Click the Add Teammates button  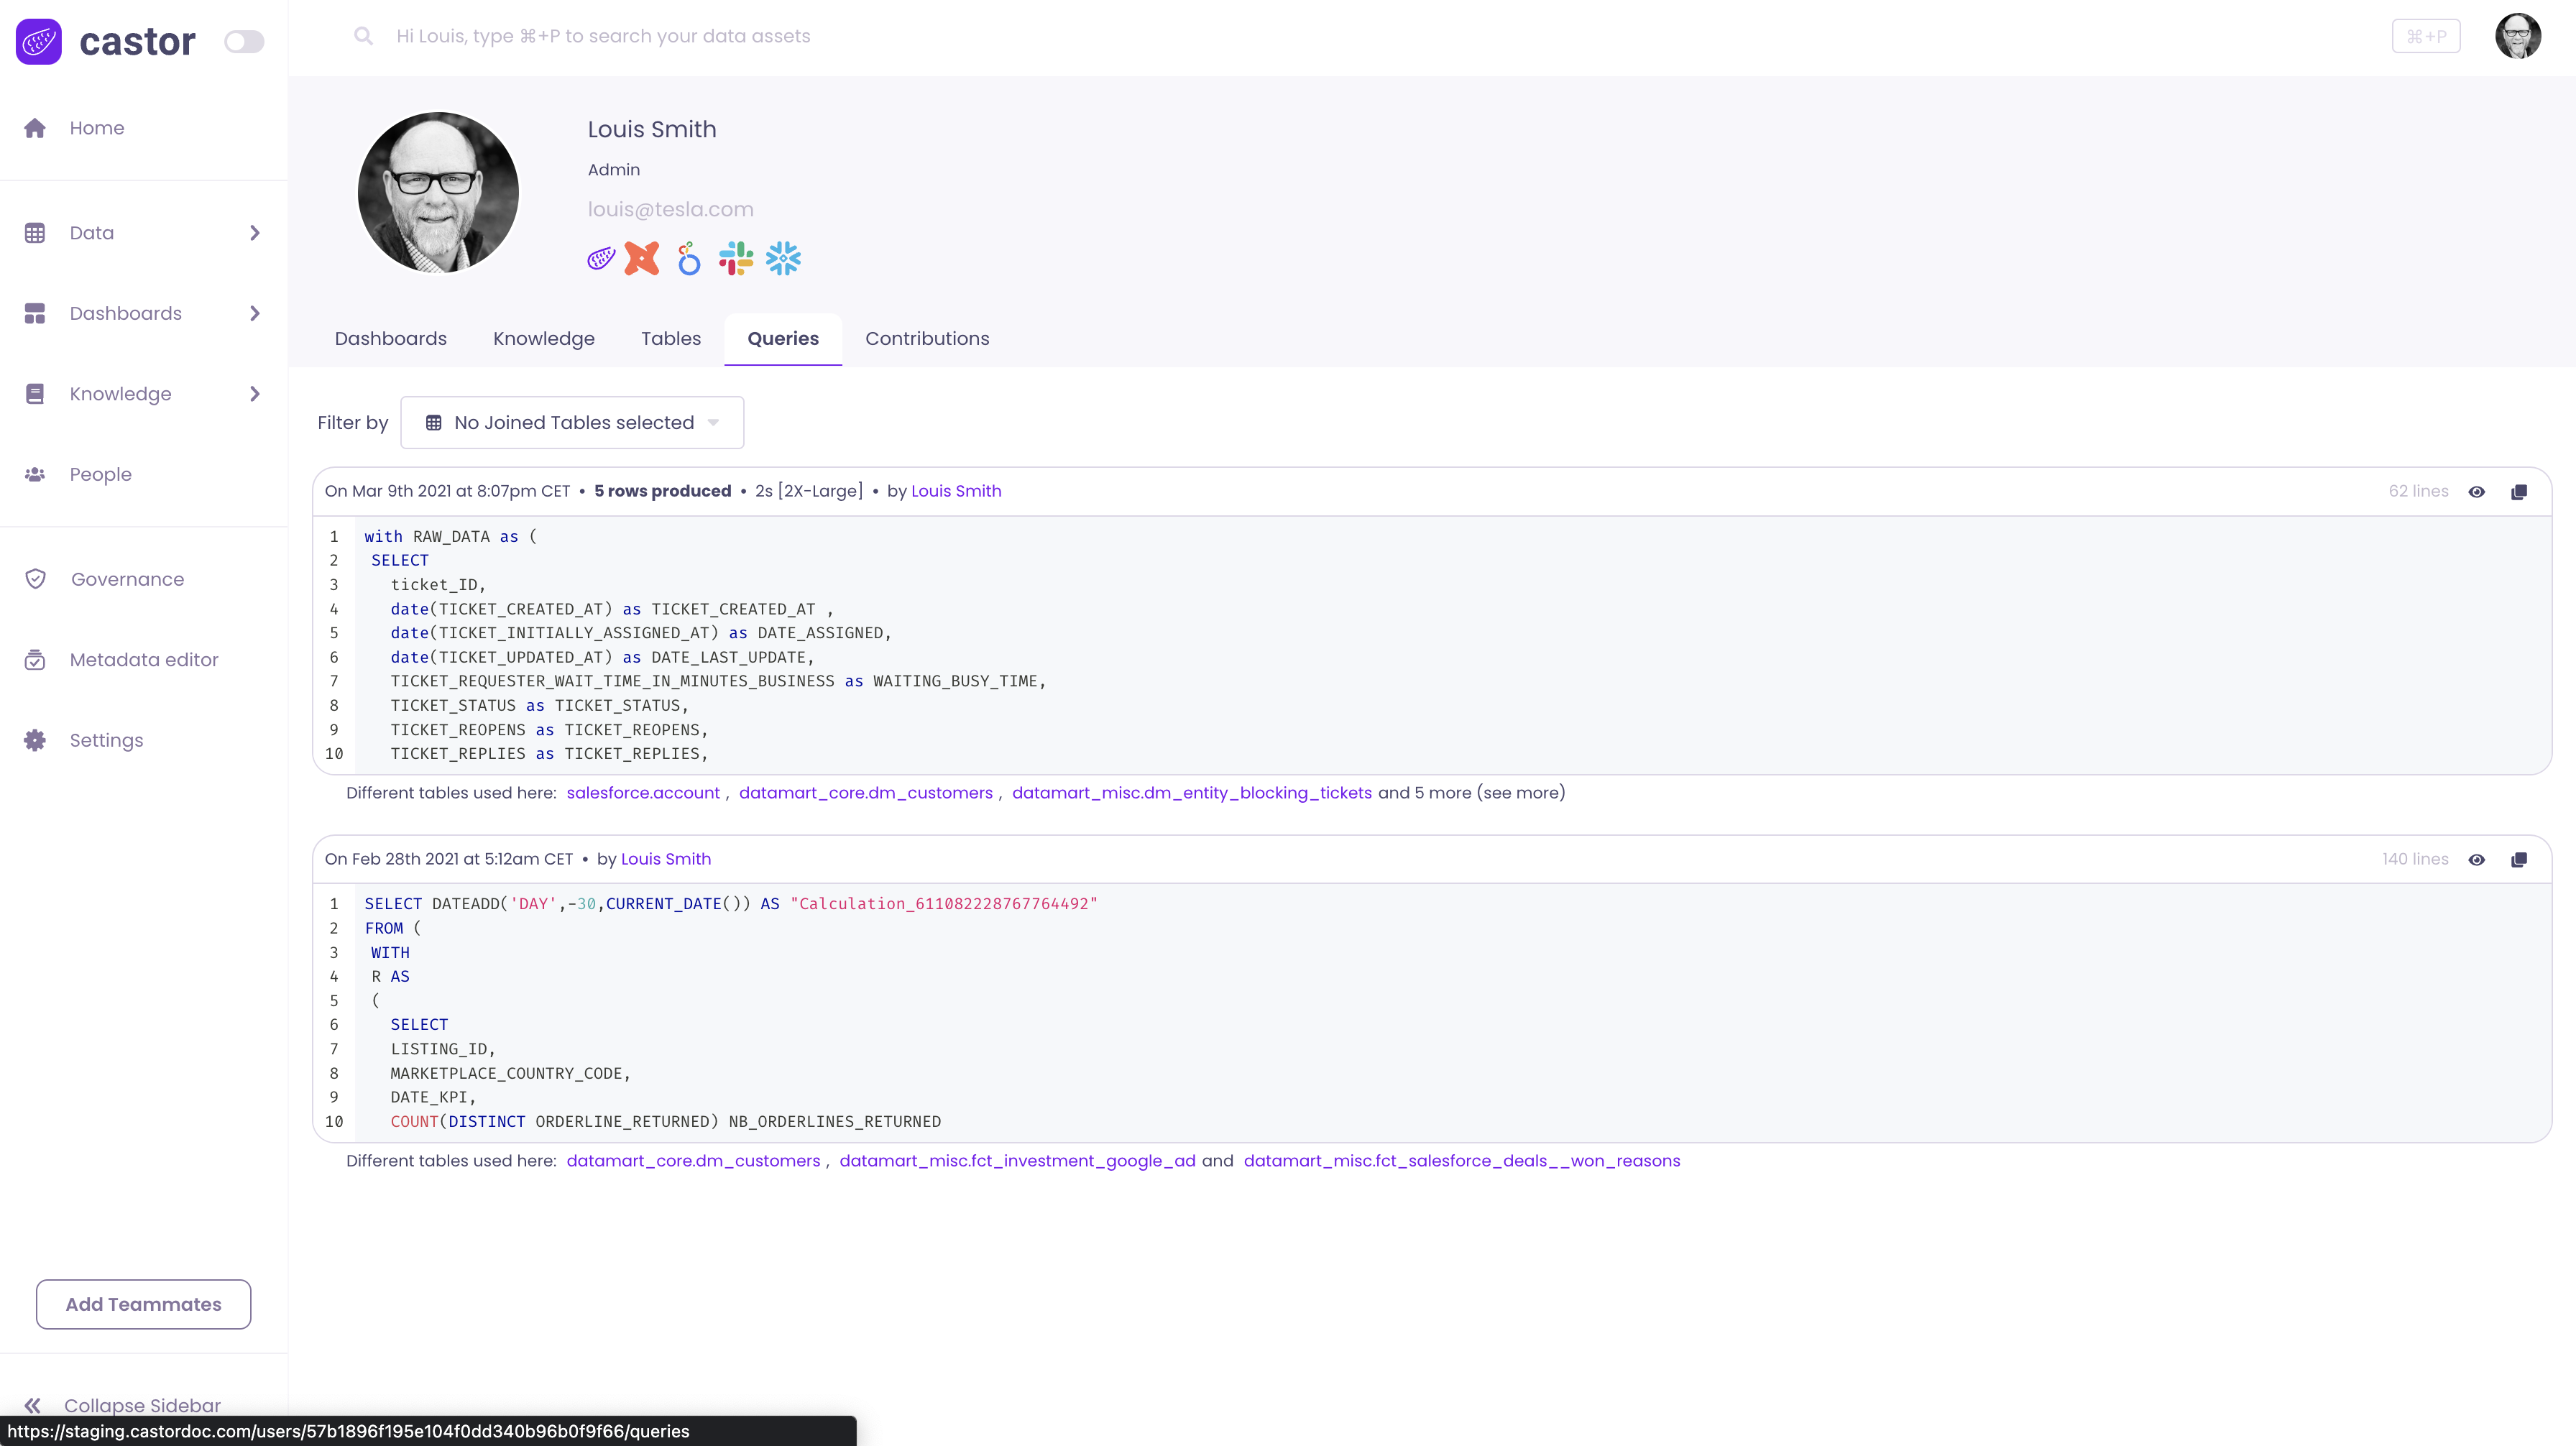143,1304
